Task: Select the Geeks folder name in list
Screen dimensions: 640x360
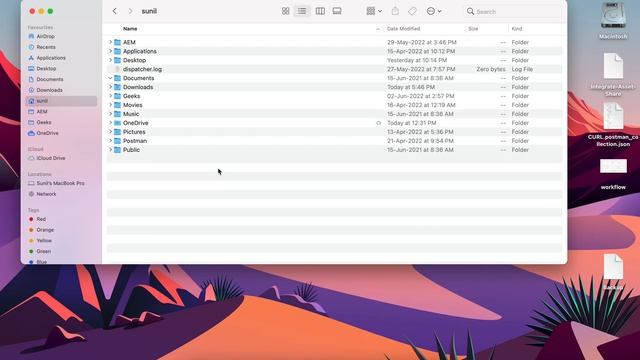Action: tap(131, 96)
